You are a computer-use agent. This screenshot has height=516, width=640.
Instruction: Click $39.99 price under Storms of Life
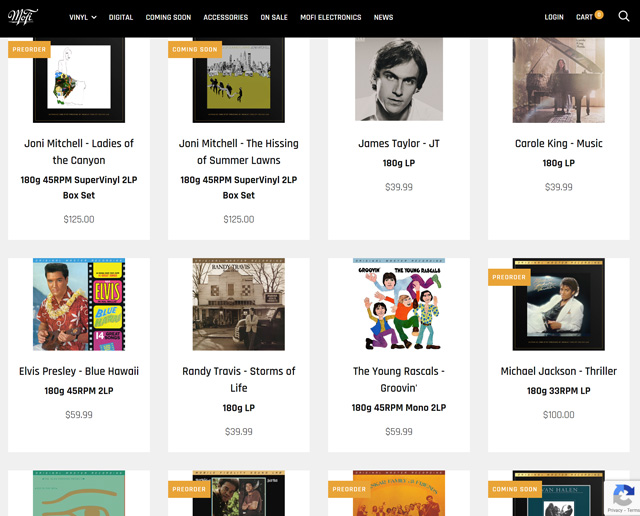239,432
